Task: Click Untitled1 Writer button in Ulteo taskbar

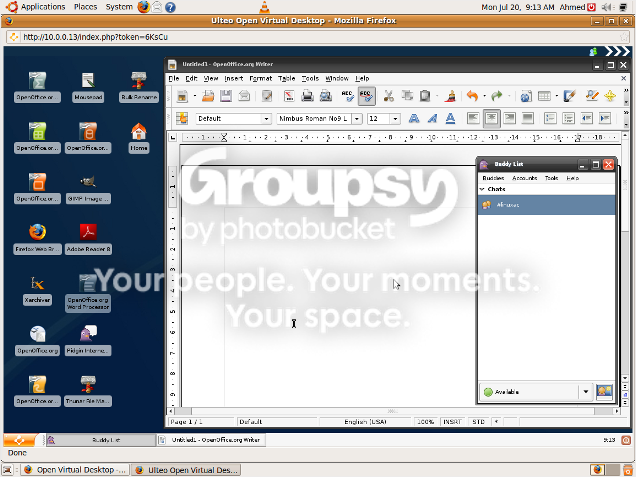Action: tap(211, 440)
